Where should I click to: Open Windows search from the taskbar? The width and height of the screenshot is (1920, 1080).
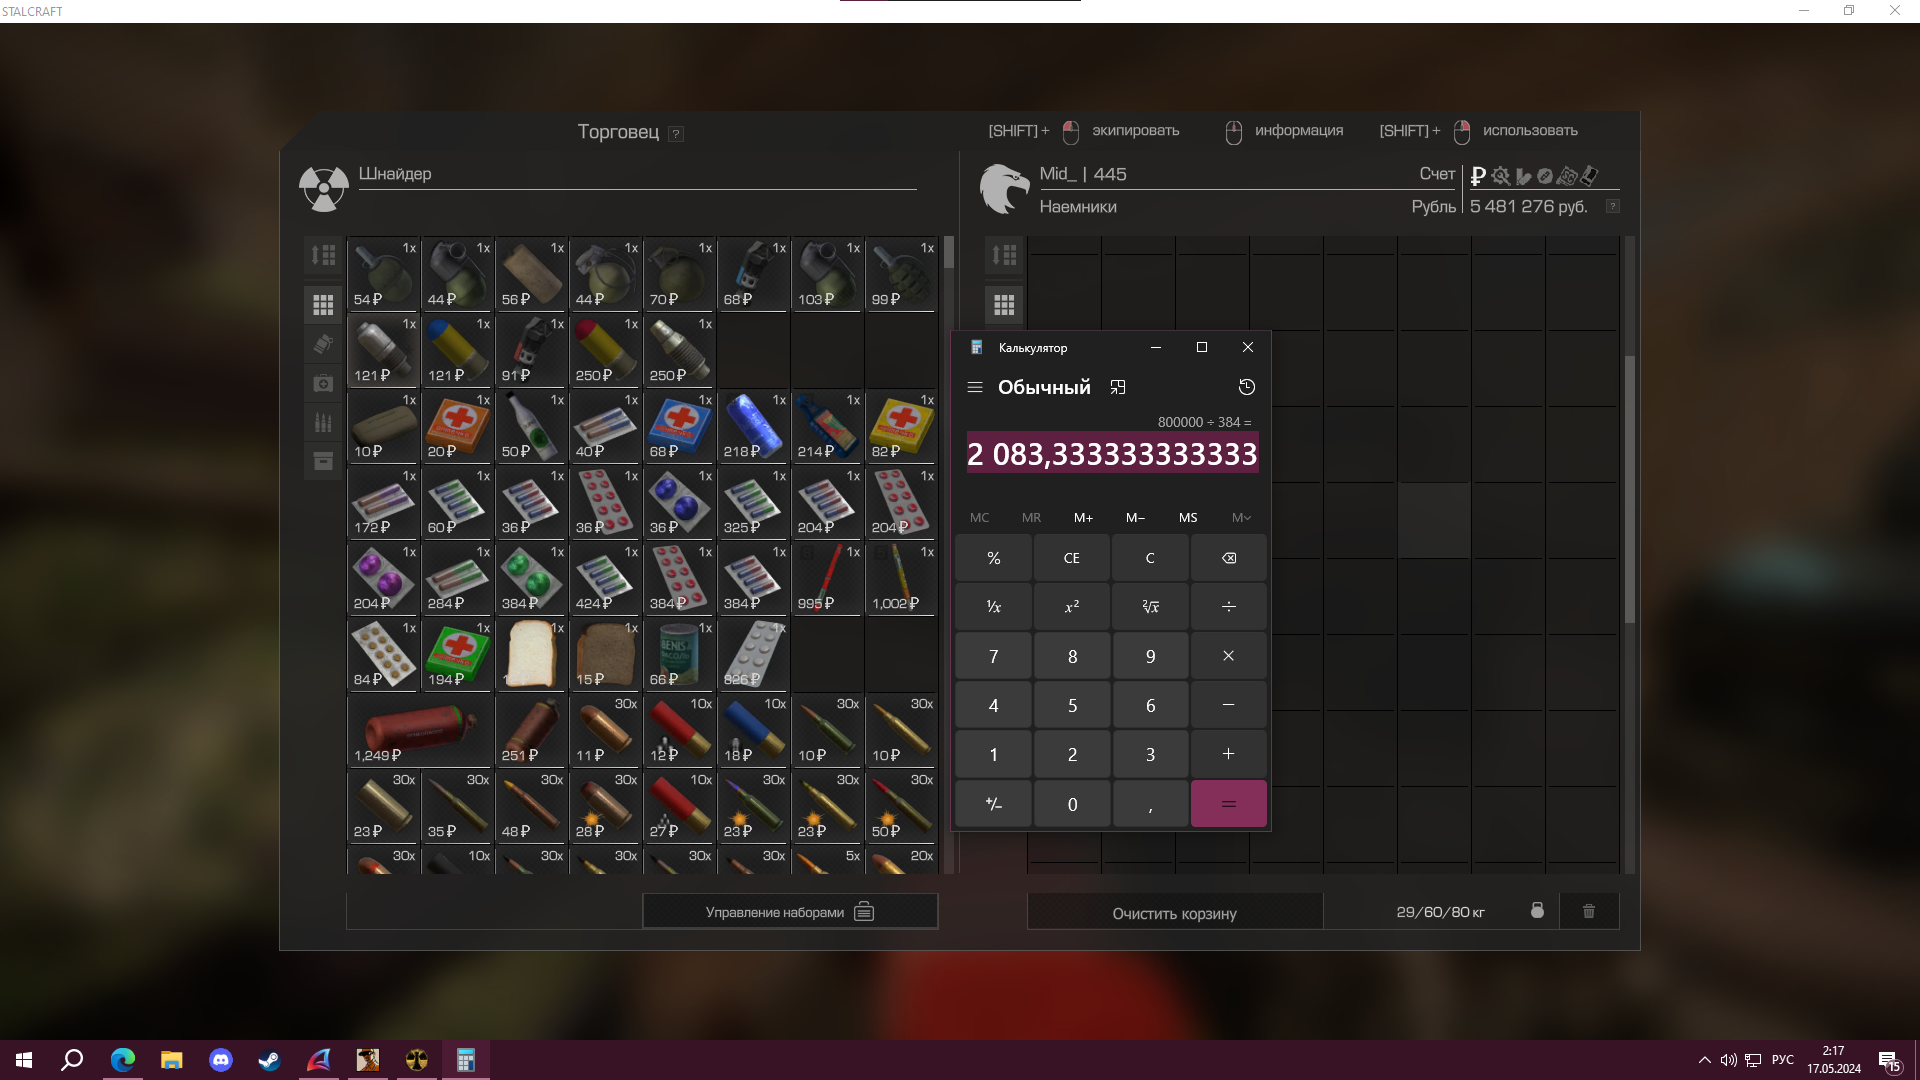click(72, 1060)
